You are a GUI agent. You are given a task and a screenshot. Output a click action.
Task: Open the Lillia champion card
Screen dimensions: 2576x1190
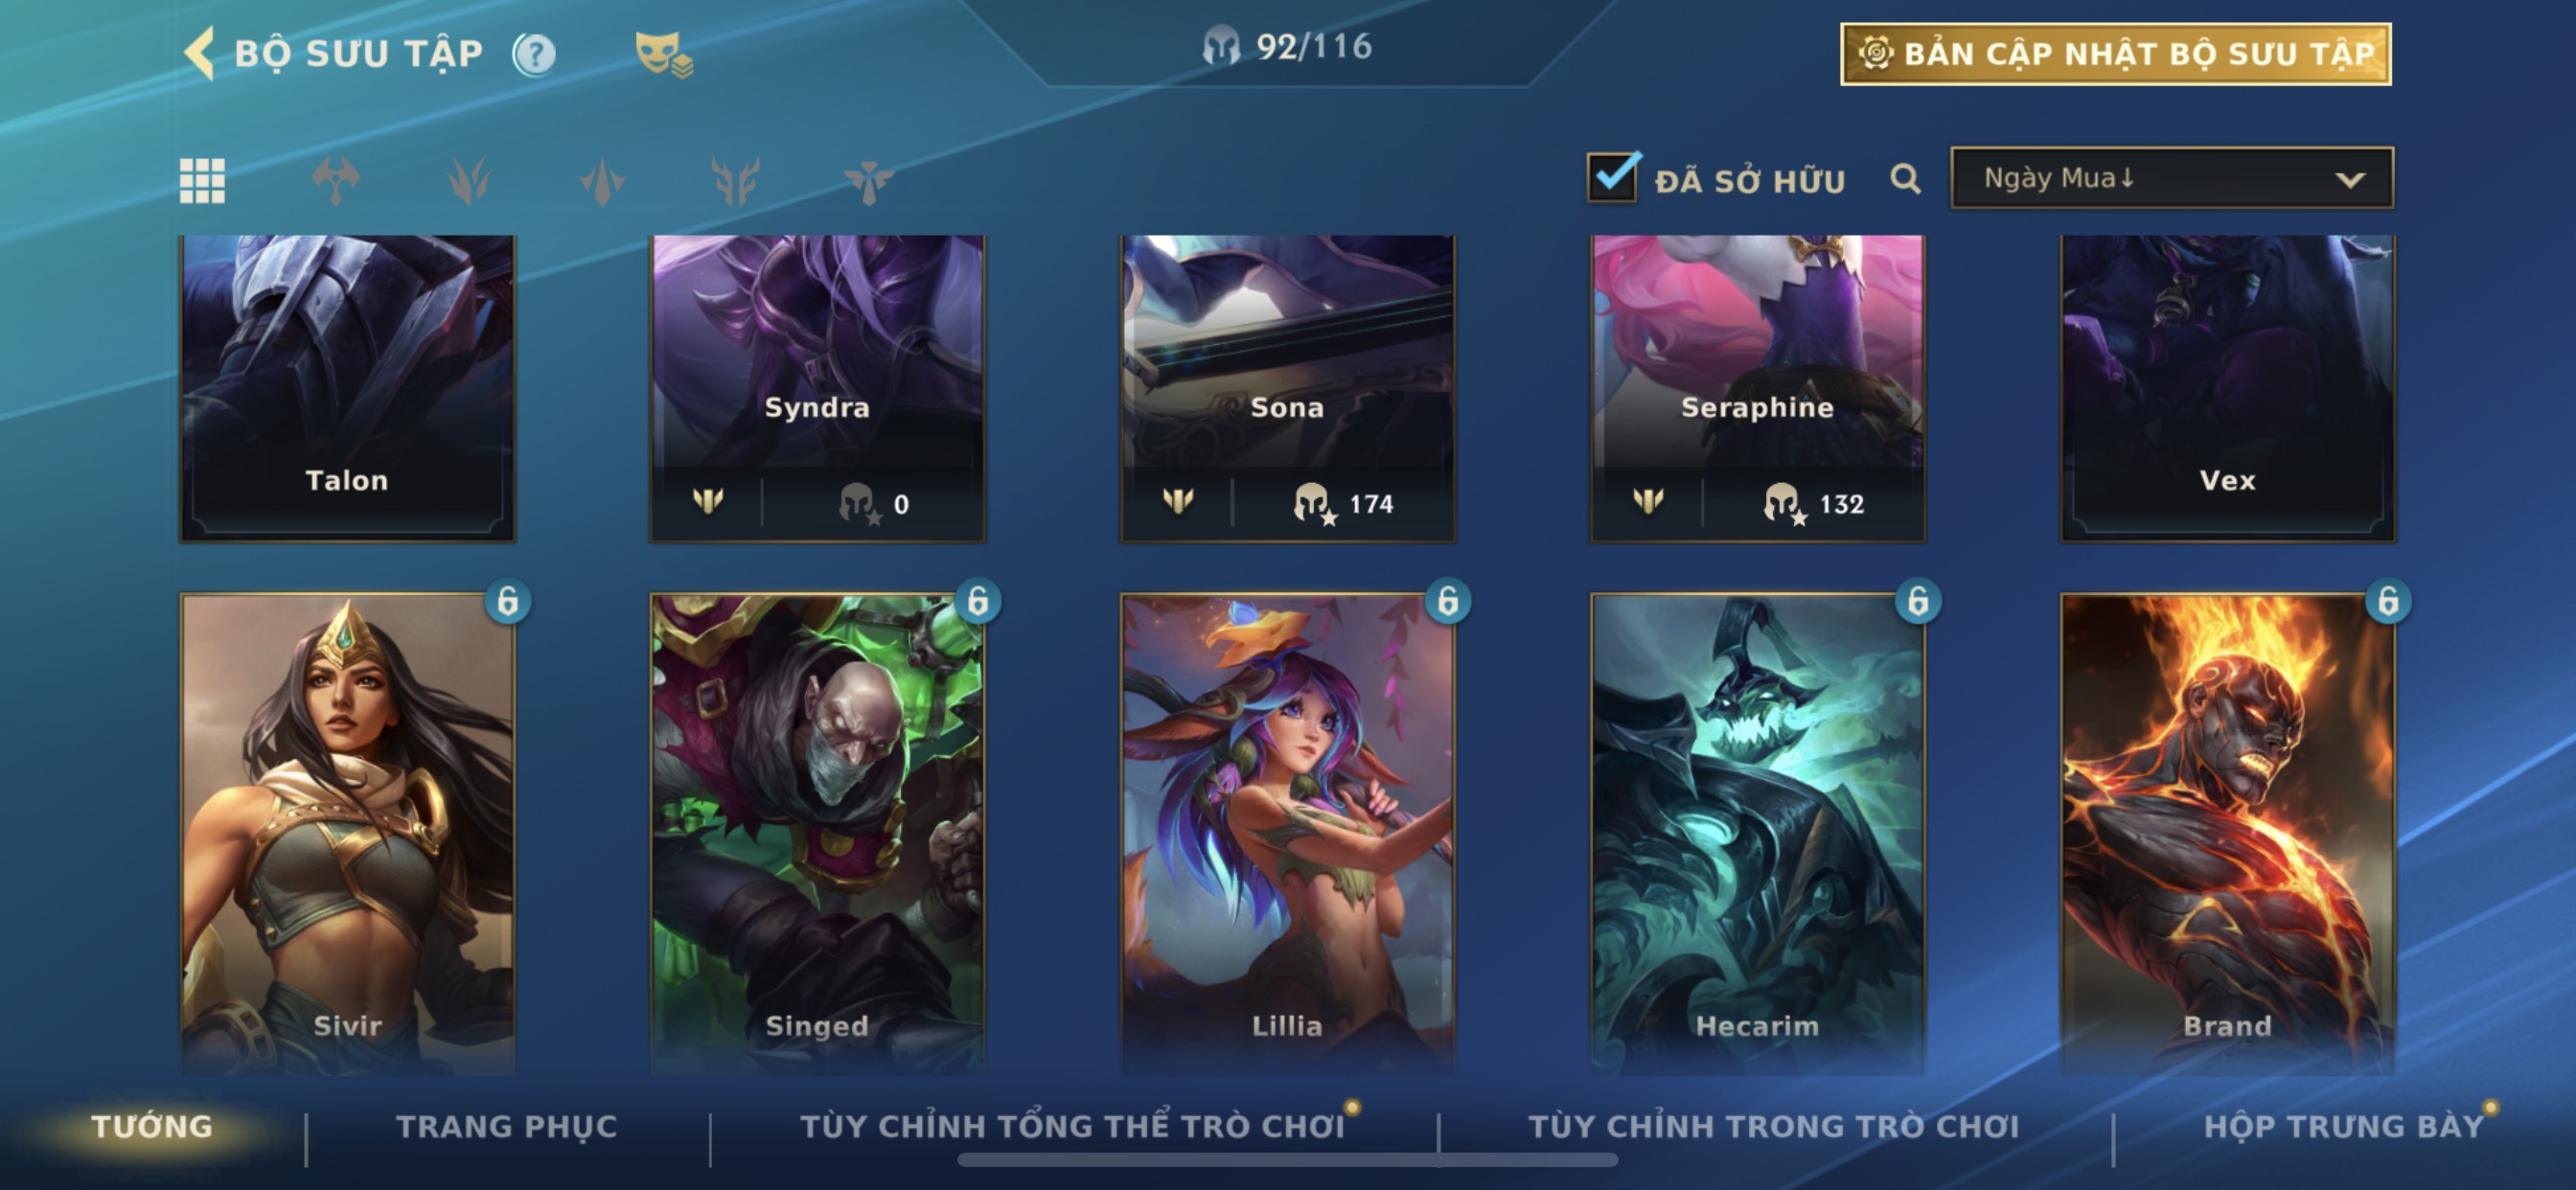coord(1287,833)
